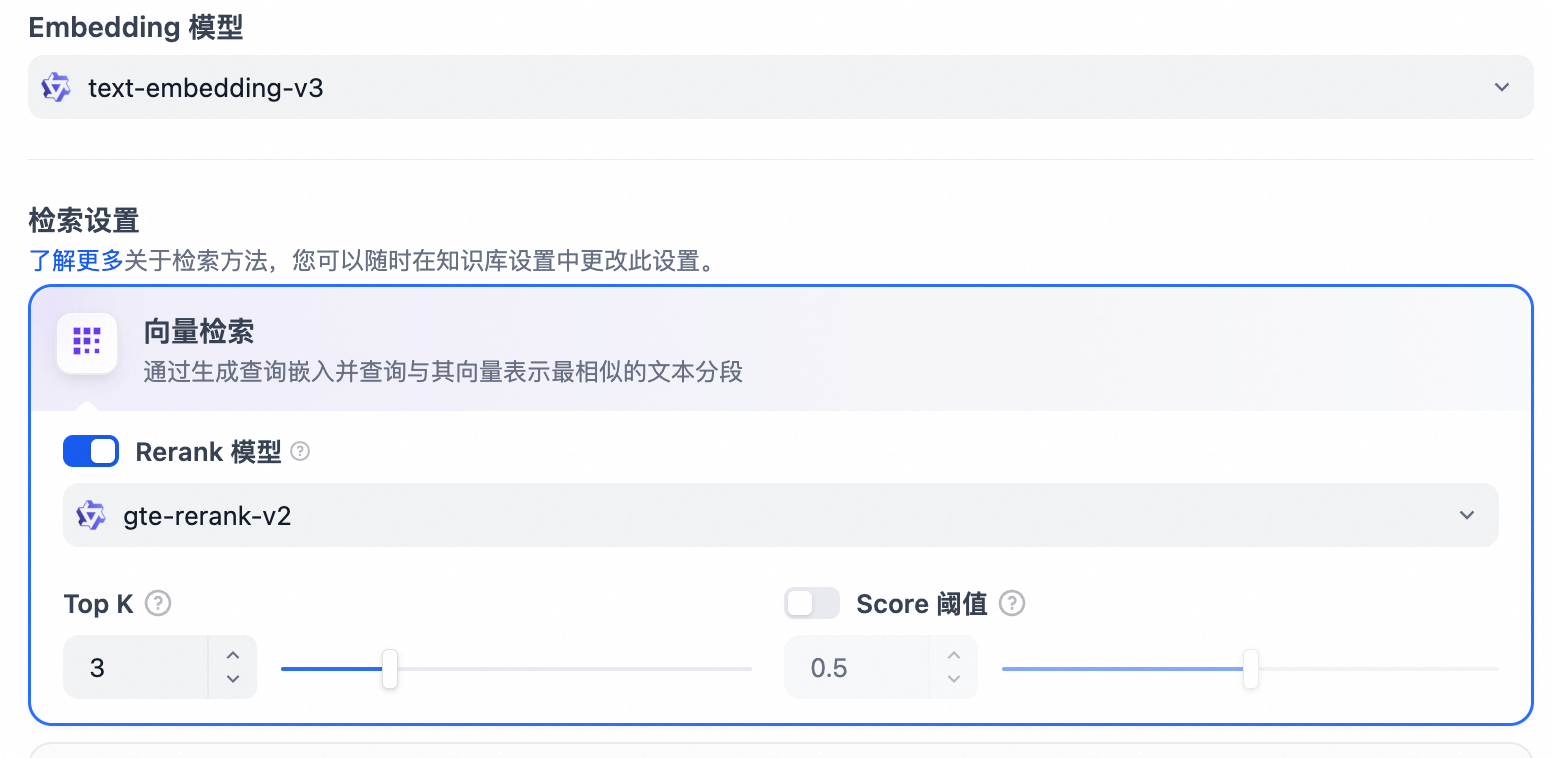Image resolution: width=1552 pixels, height=758 pixels.
Task: Click the vector search grid icon
Action: [x=87, y=342]
